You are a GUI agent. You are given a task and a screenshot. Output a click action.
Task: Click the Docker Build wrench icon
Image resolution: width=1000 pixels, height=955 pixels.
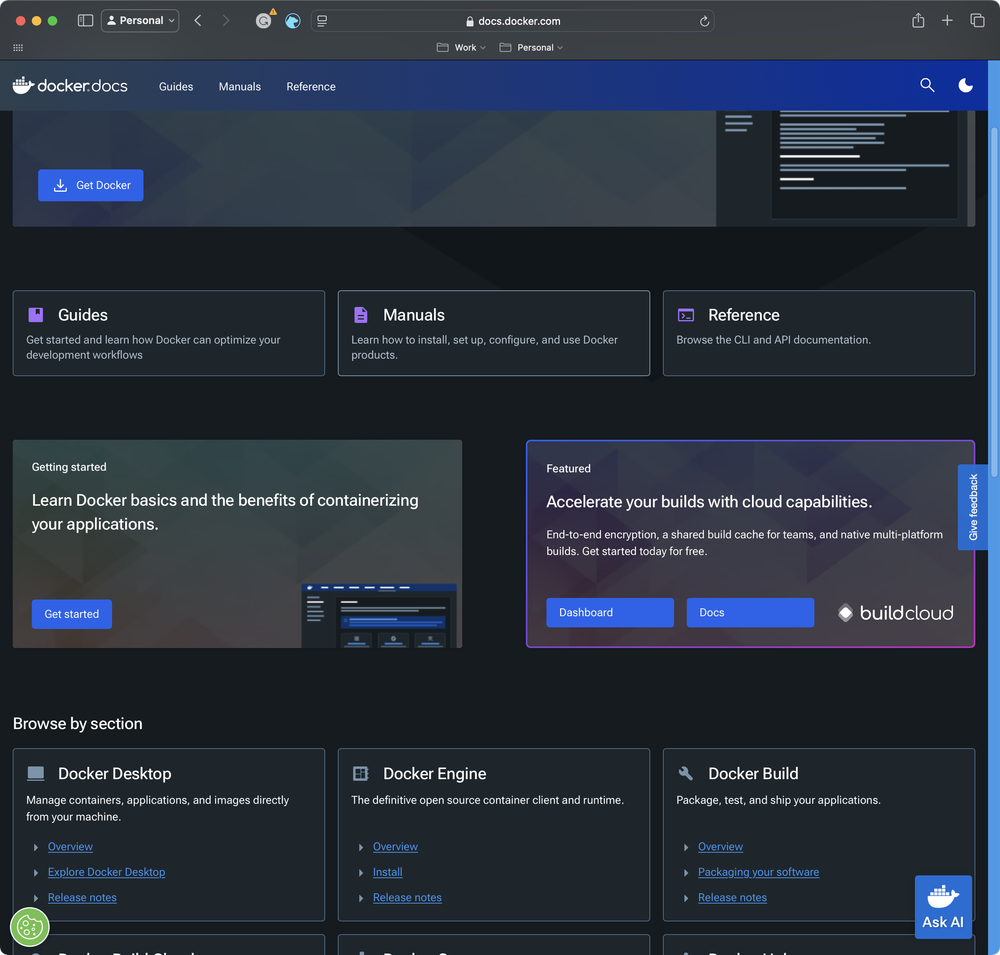pos(686,773)
